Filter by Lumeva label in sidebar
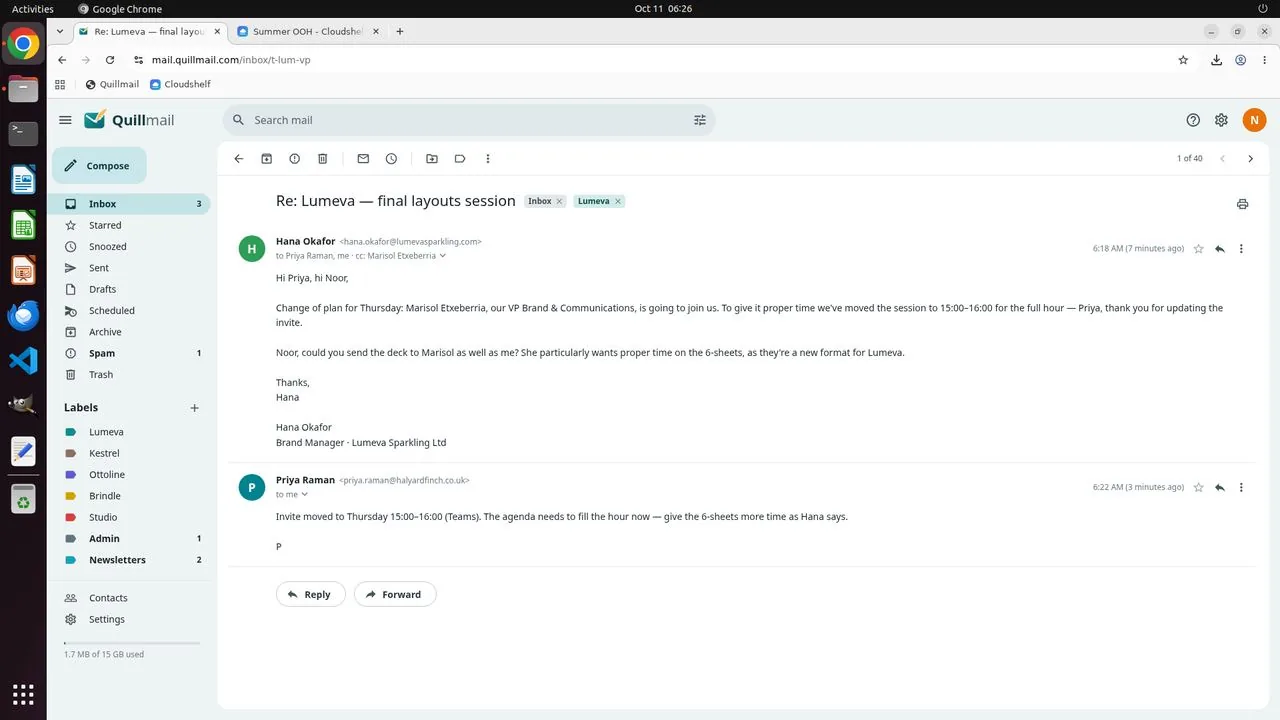1280x720 pixels. pyautogui.click(x=130, y=432)
